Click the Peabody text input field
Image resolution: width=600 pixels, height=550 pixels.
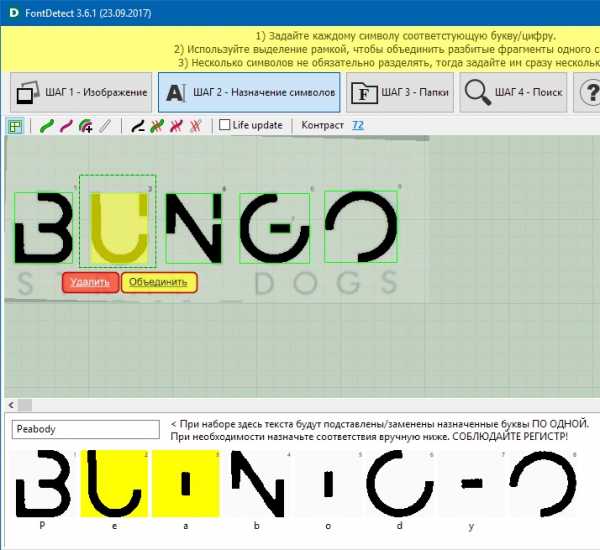(x=86, y=429)
